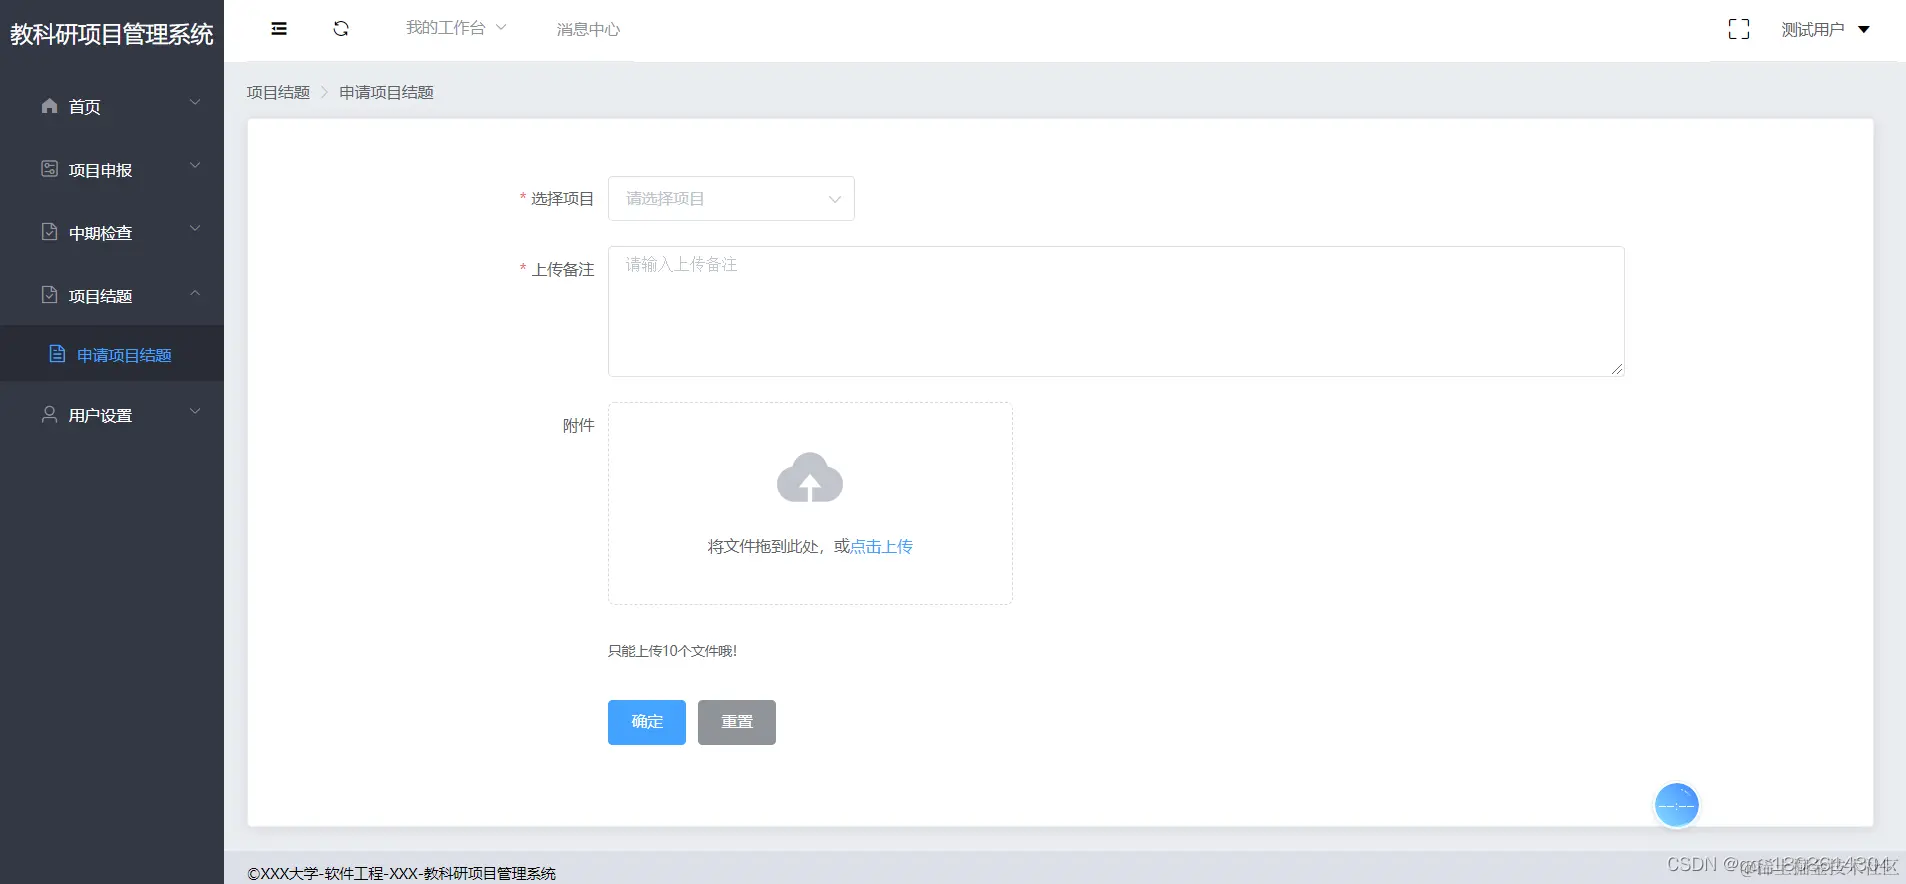Screen dimensions: 1906x884
Task: Click the 中期检查 document icon
Action: (49, 232)
